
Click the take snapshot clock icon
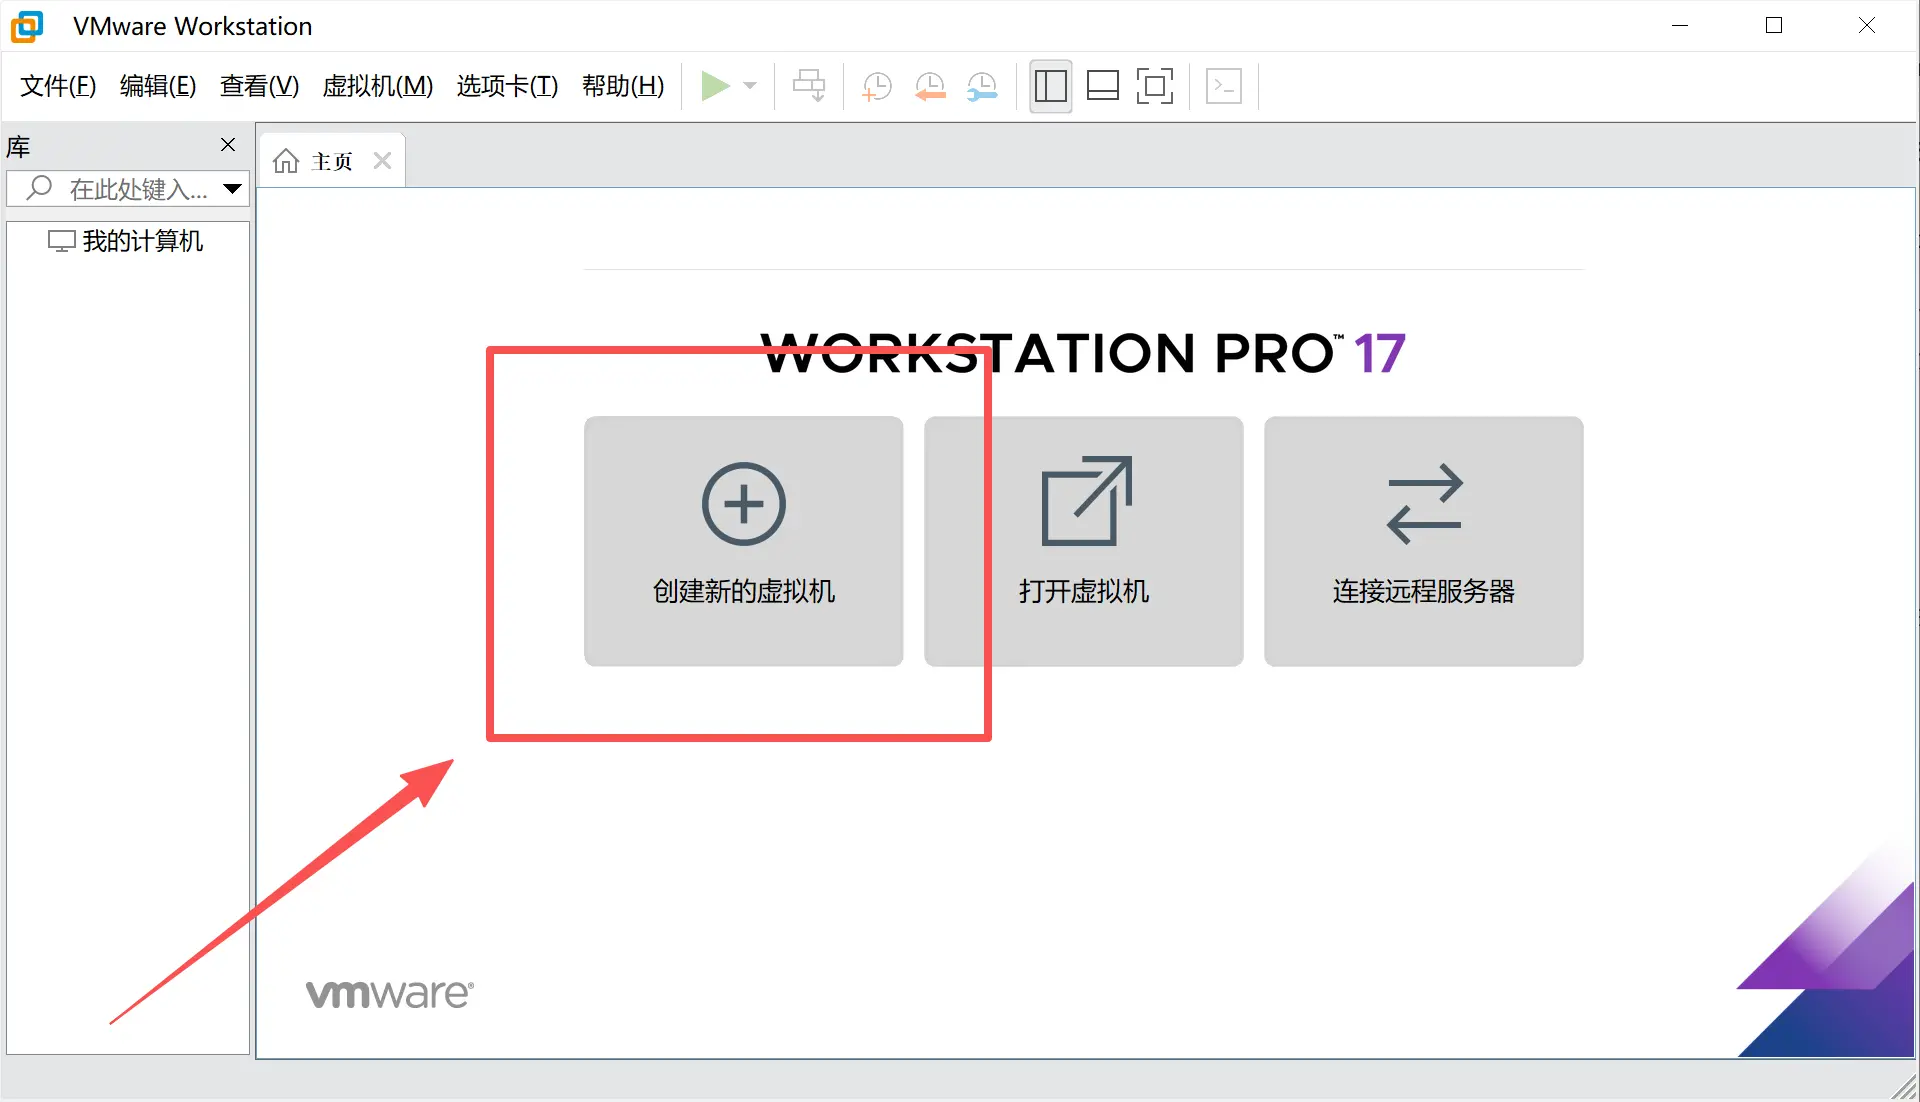point(877,86)
